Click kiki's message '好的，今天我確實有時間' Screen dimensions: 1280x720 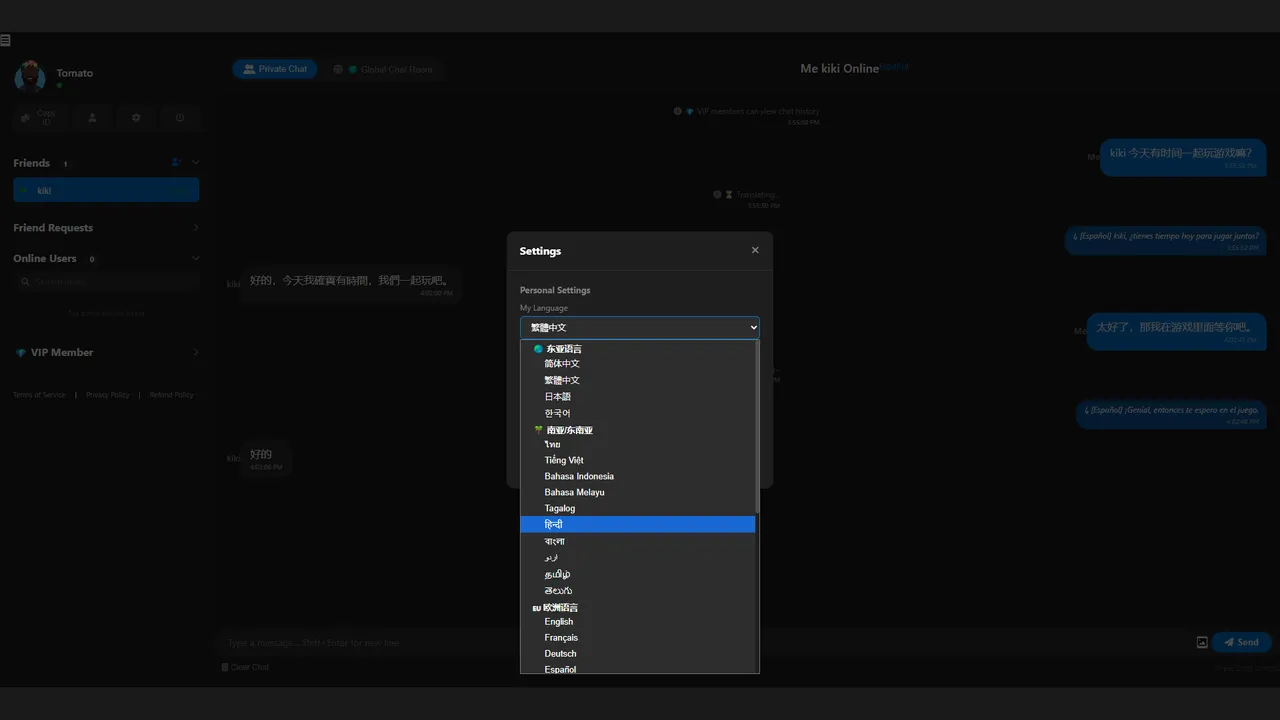(x=349, y=284)
